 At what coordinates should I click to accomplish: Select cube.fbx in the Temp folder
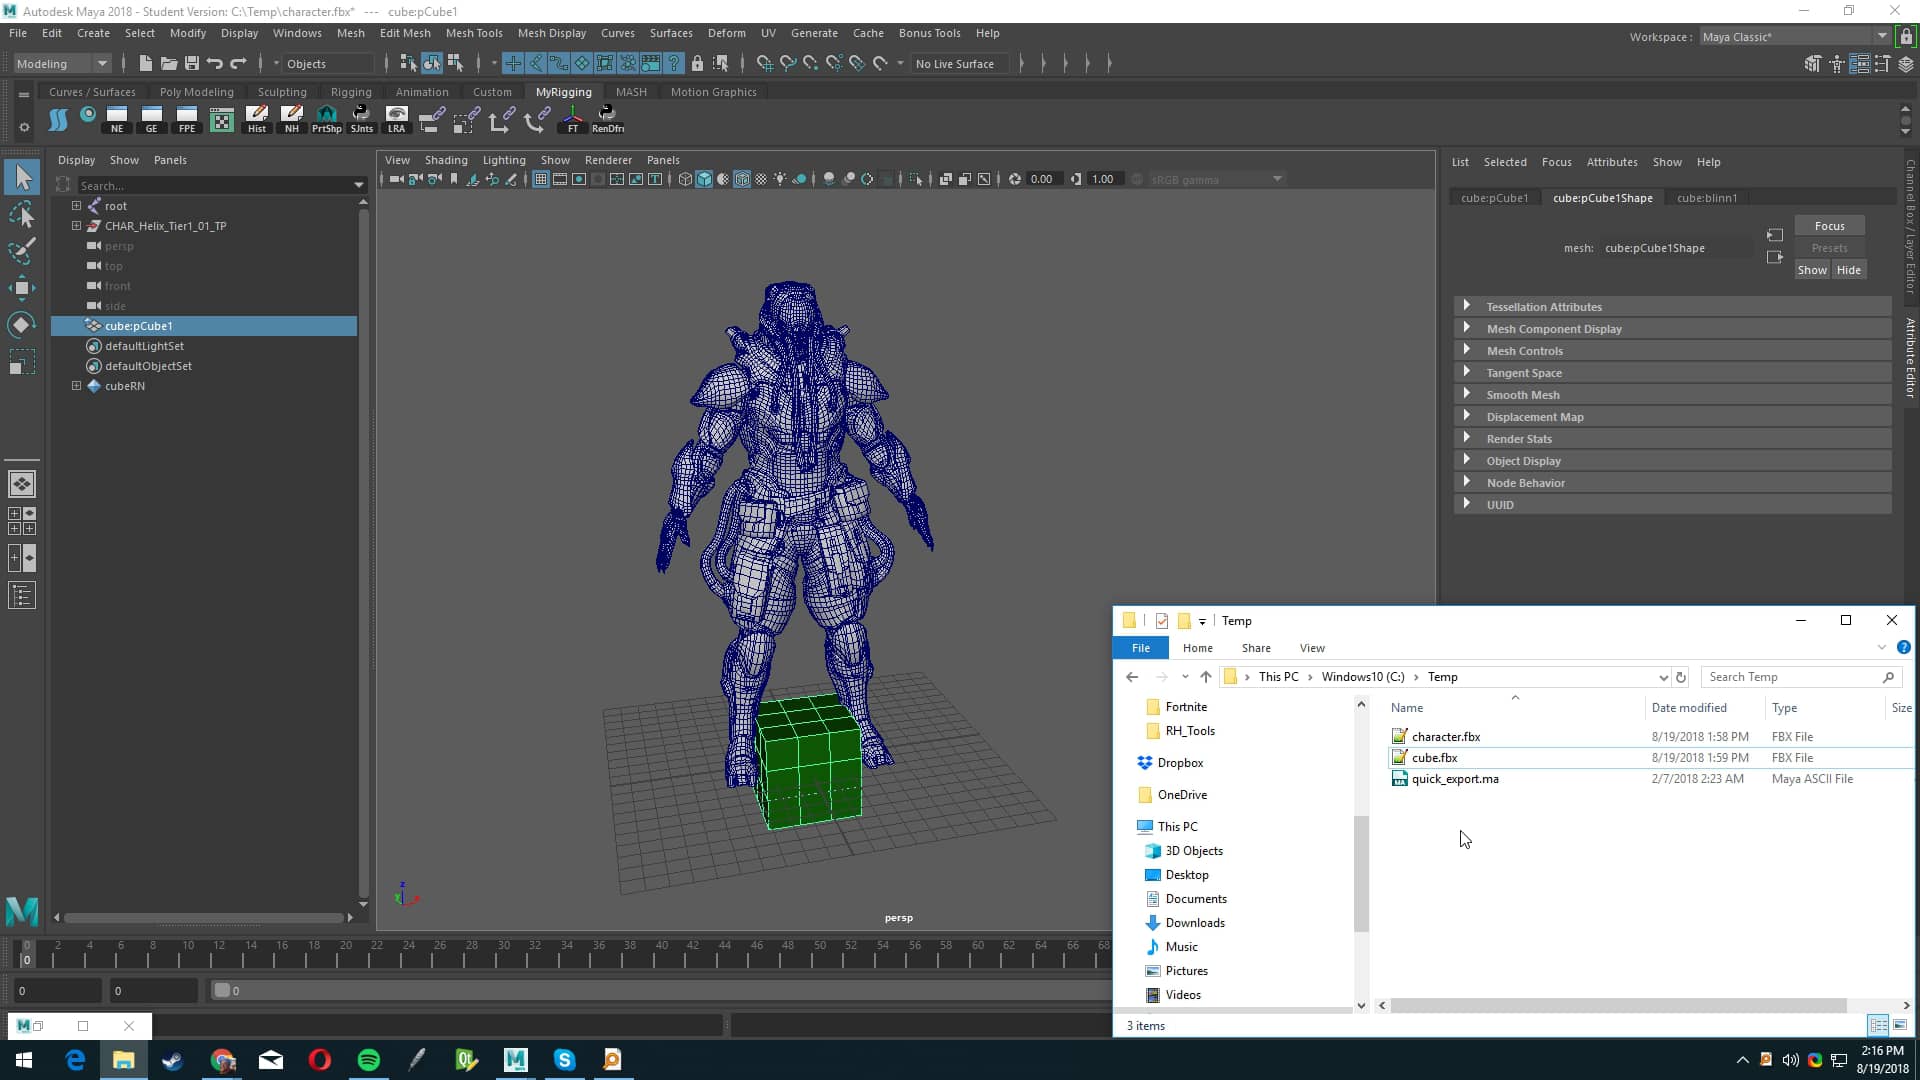(x=1434, y=757)
